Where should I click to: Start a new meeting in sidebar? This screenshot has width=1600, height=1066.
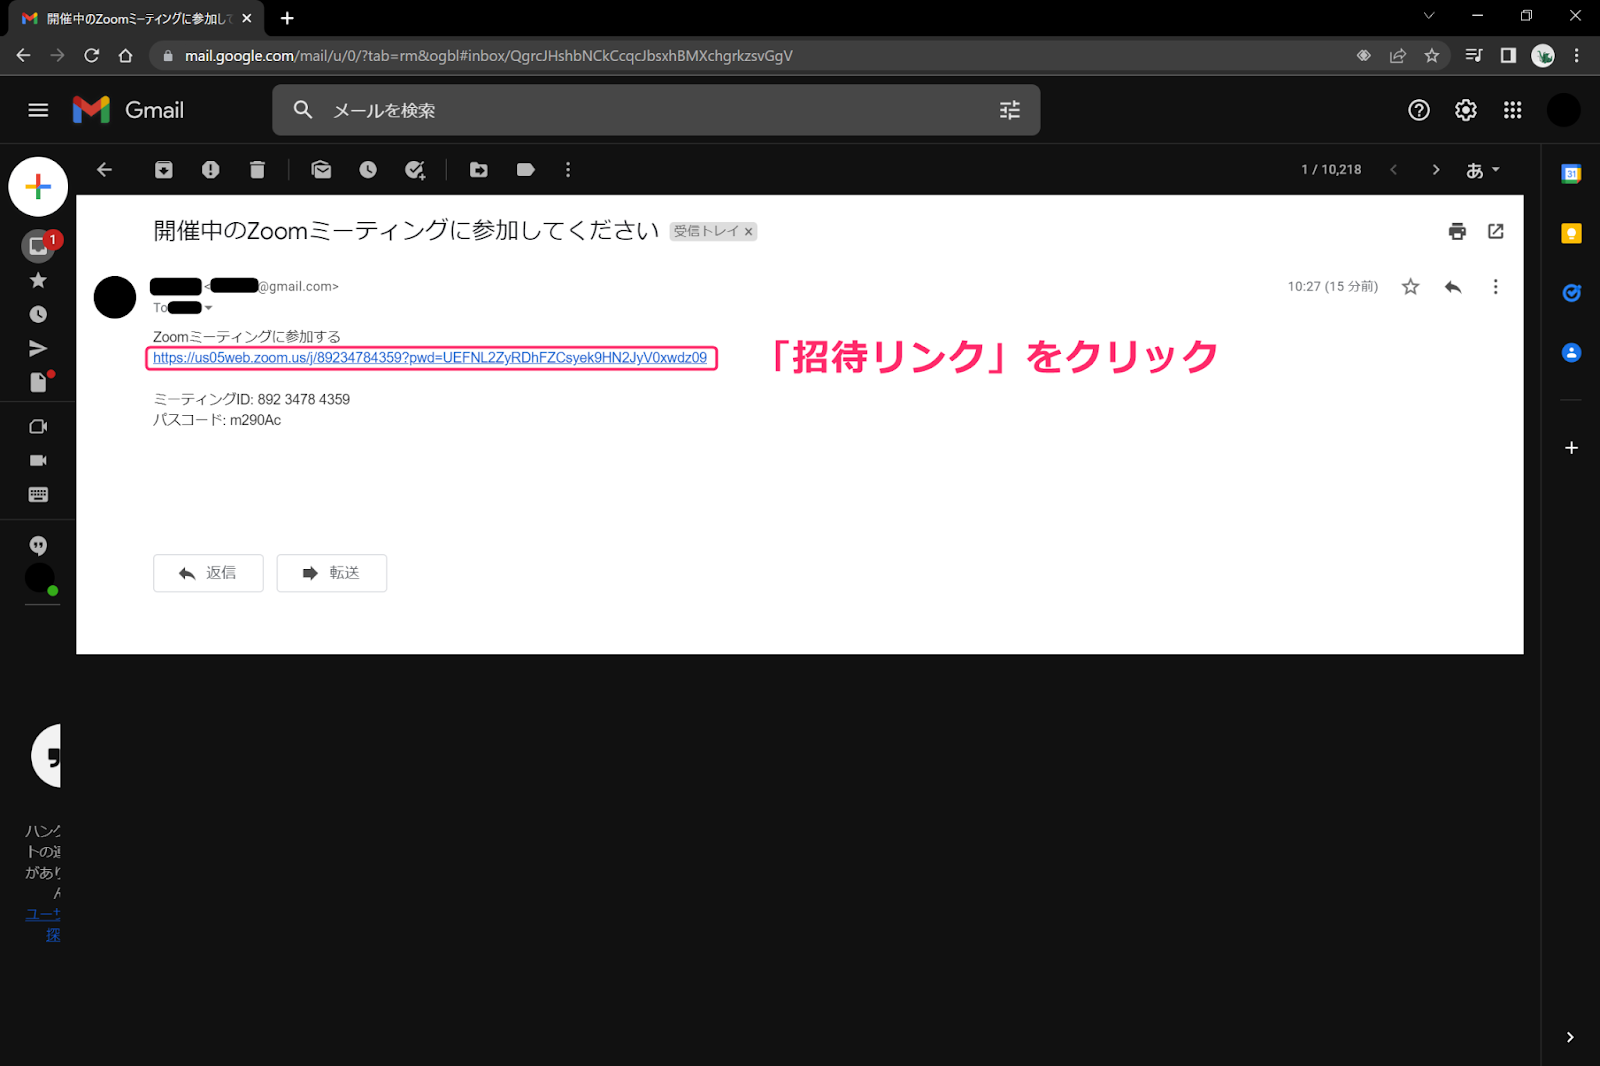pos(38,427)
